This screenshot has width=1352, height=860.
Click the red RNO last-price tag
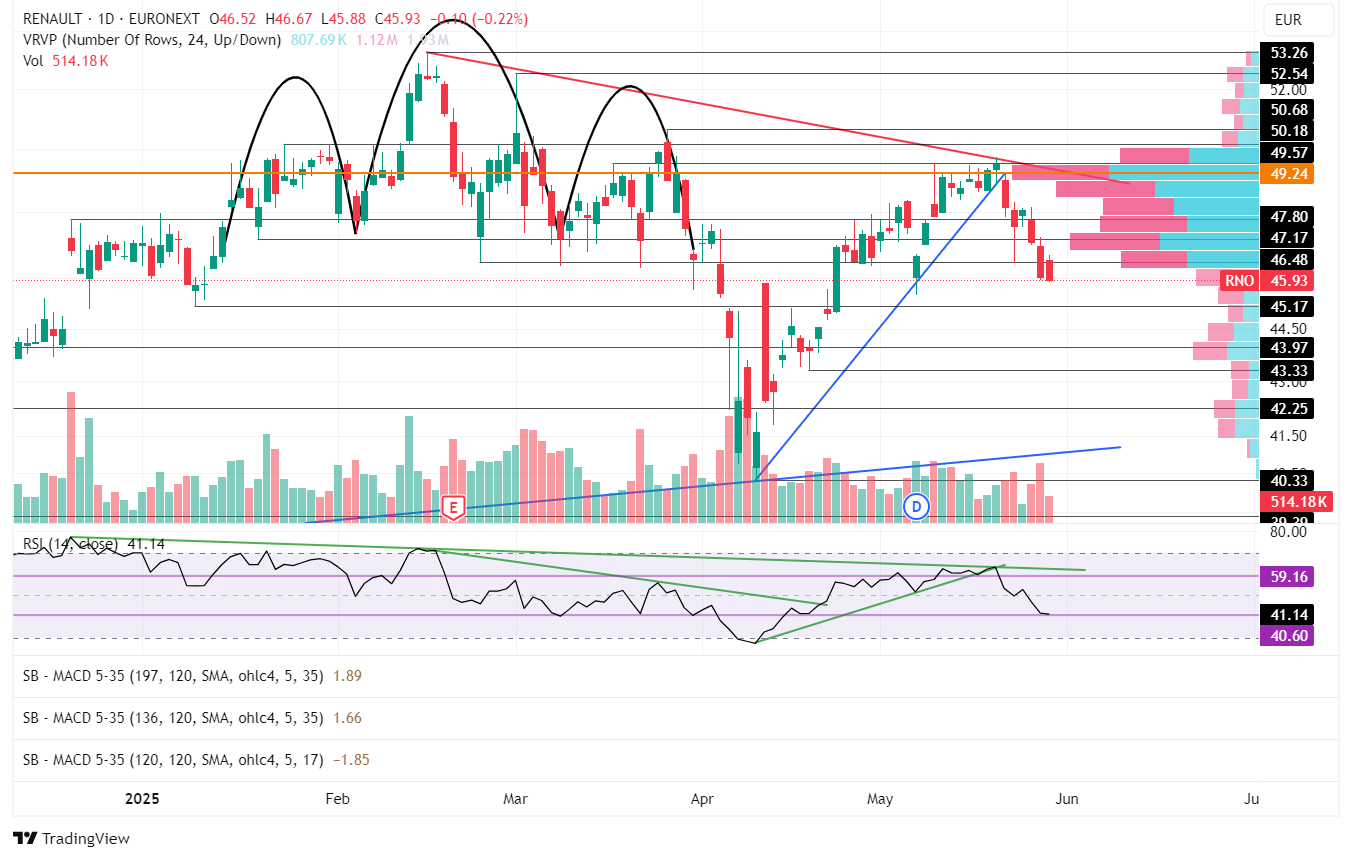point(1241,281)
